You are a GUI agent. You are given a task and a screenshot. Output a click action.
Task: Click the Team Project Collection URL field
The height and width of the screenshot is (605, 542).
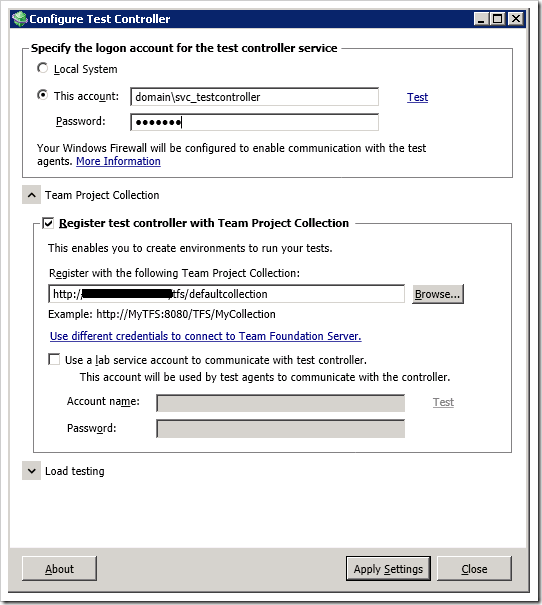click(x=226, y=294)
